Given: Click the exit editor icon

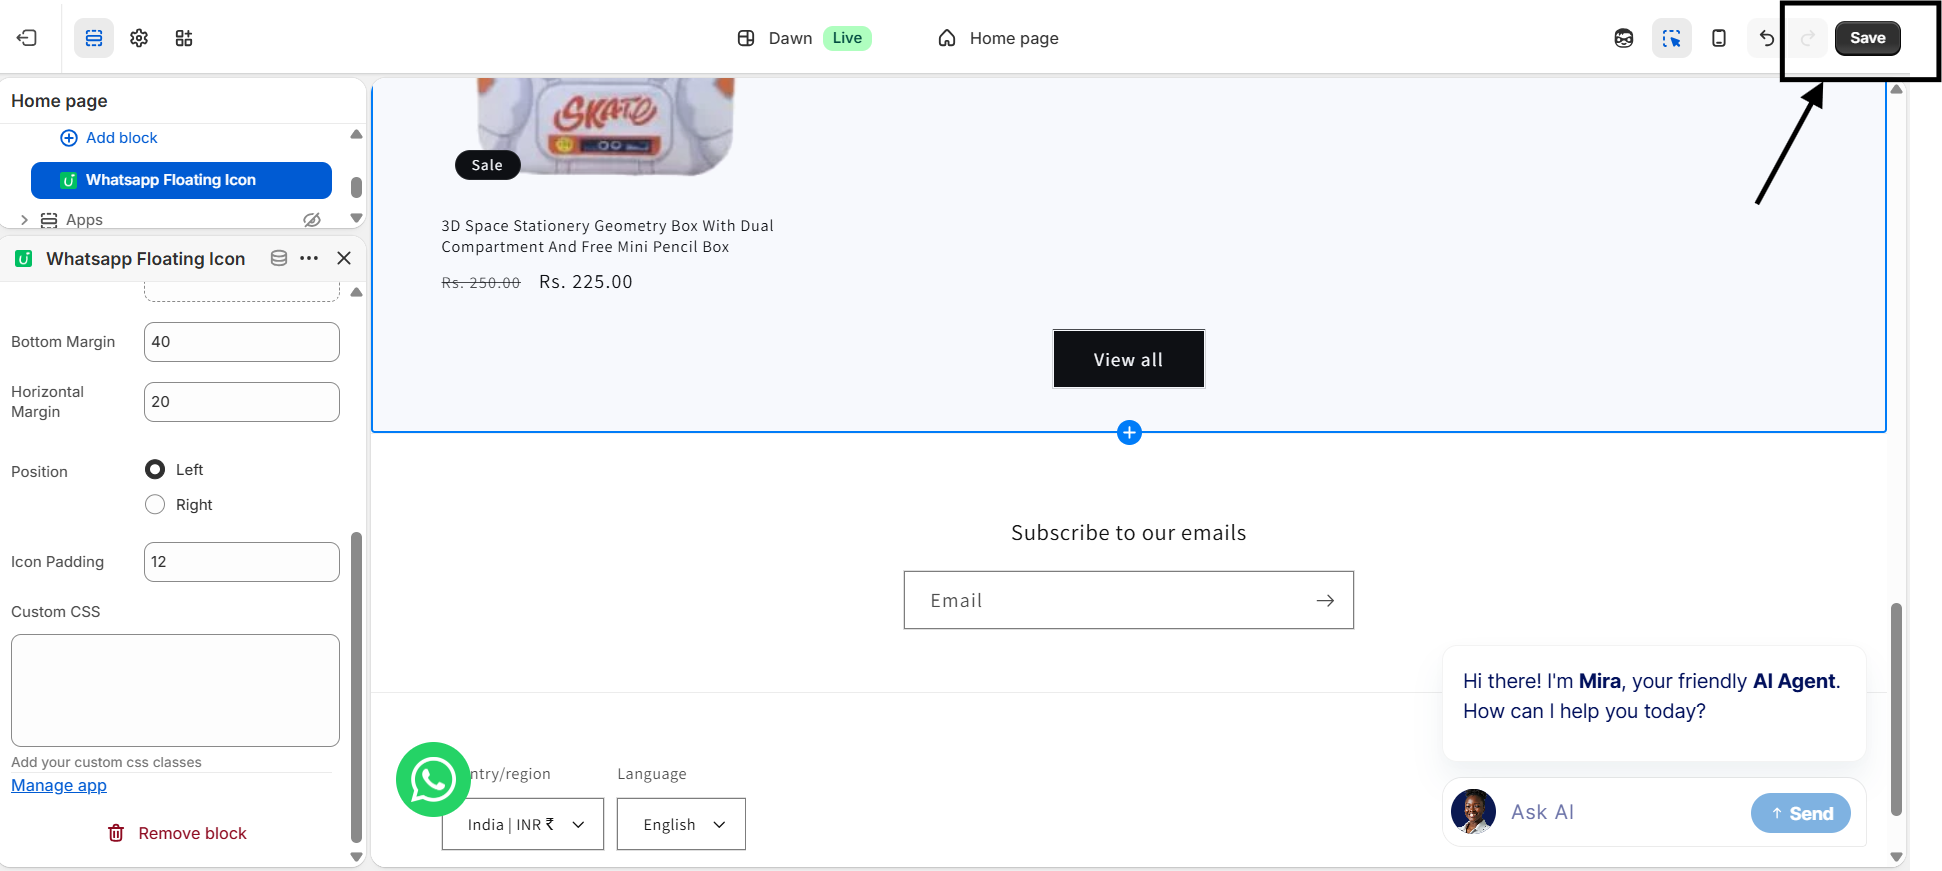Looking at the screenshot, I should (x=27, y=38).
